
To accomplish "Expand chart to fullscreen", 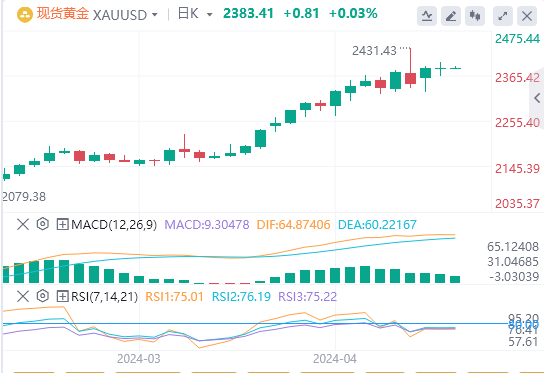I will point(503,16).
